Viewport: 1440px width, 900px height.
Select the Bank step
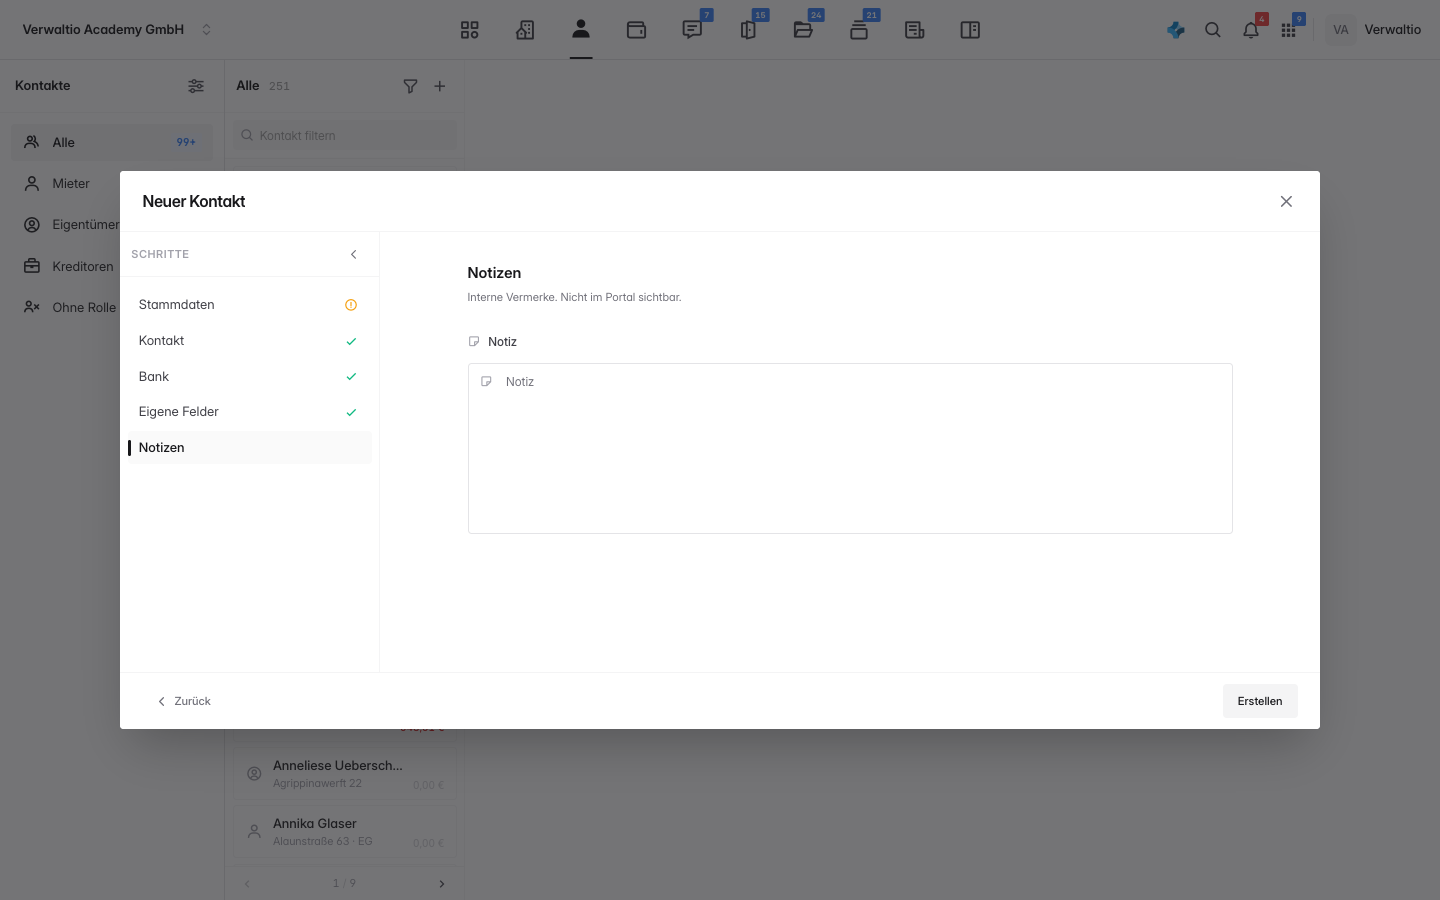coord(249,377)
